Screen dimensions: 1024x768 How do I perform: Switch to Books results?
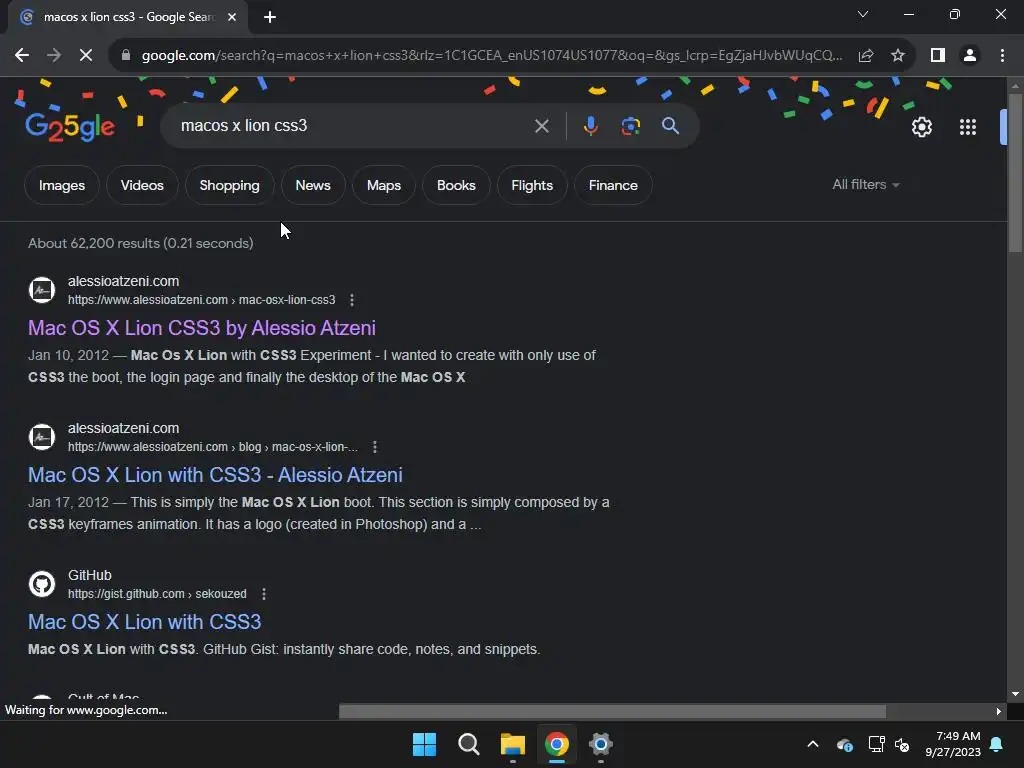point(456,185)
